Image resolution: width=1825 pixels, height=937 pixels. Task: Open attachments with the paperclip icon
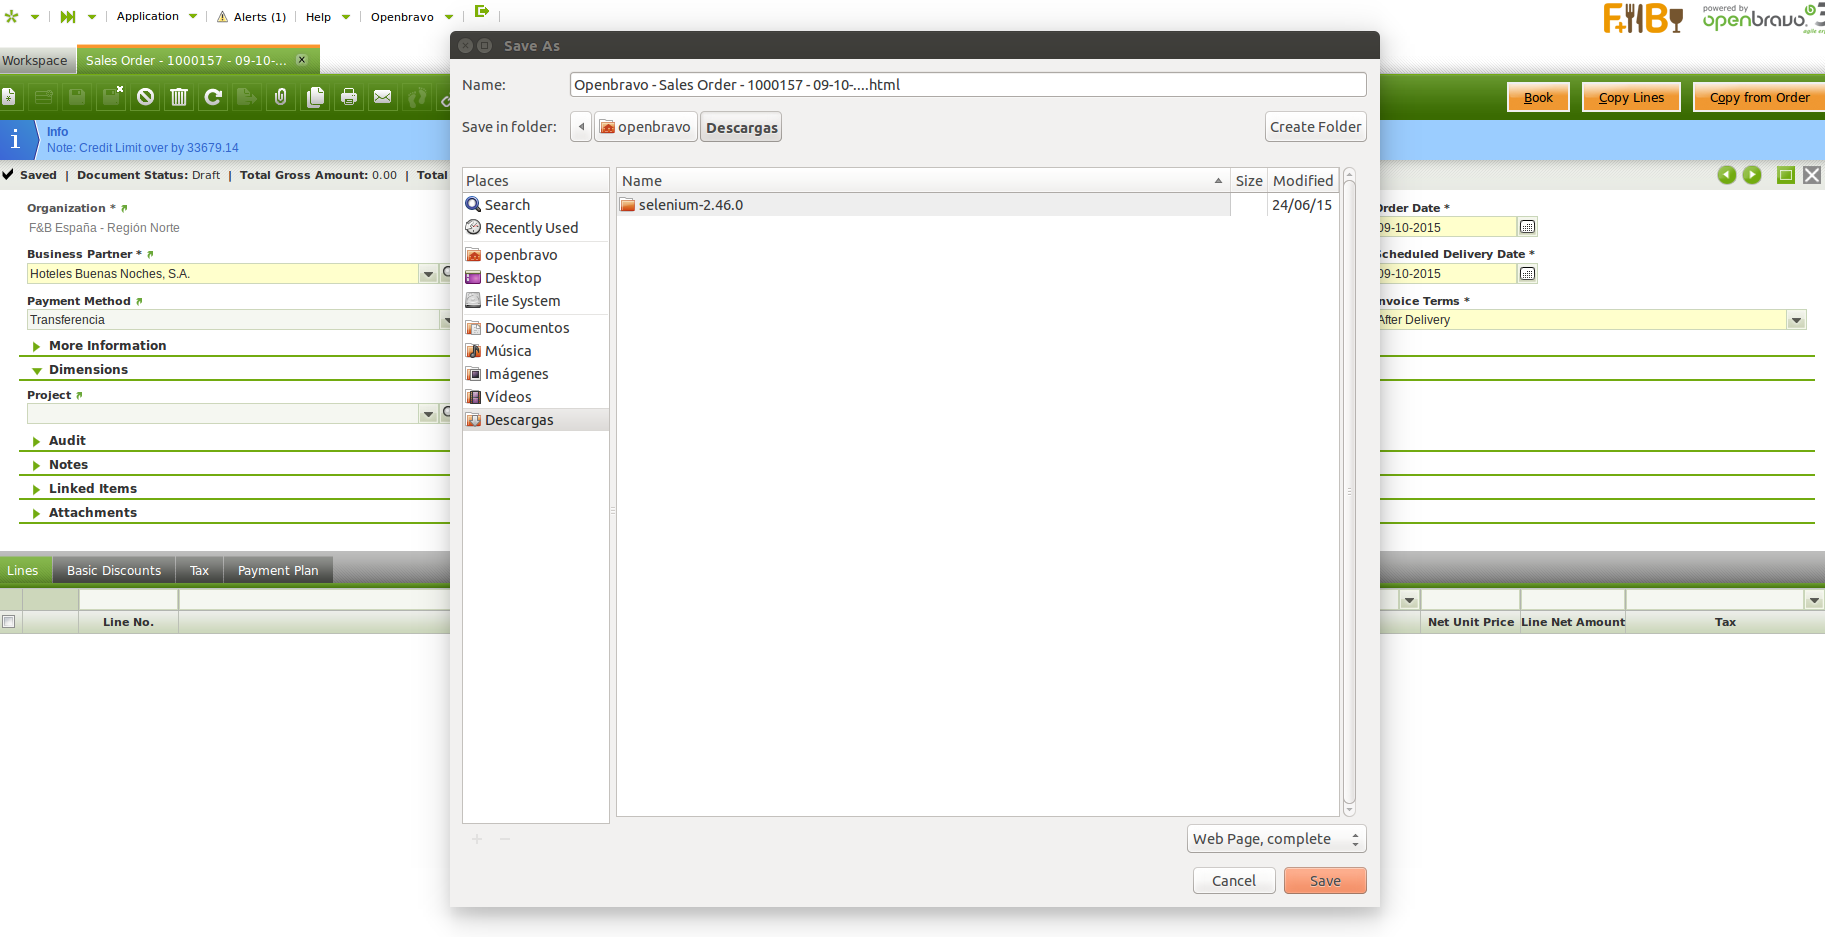281,97
